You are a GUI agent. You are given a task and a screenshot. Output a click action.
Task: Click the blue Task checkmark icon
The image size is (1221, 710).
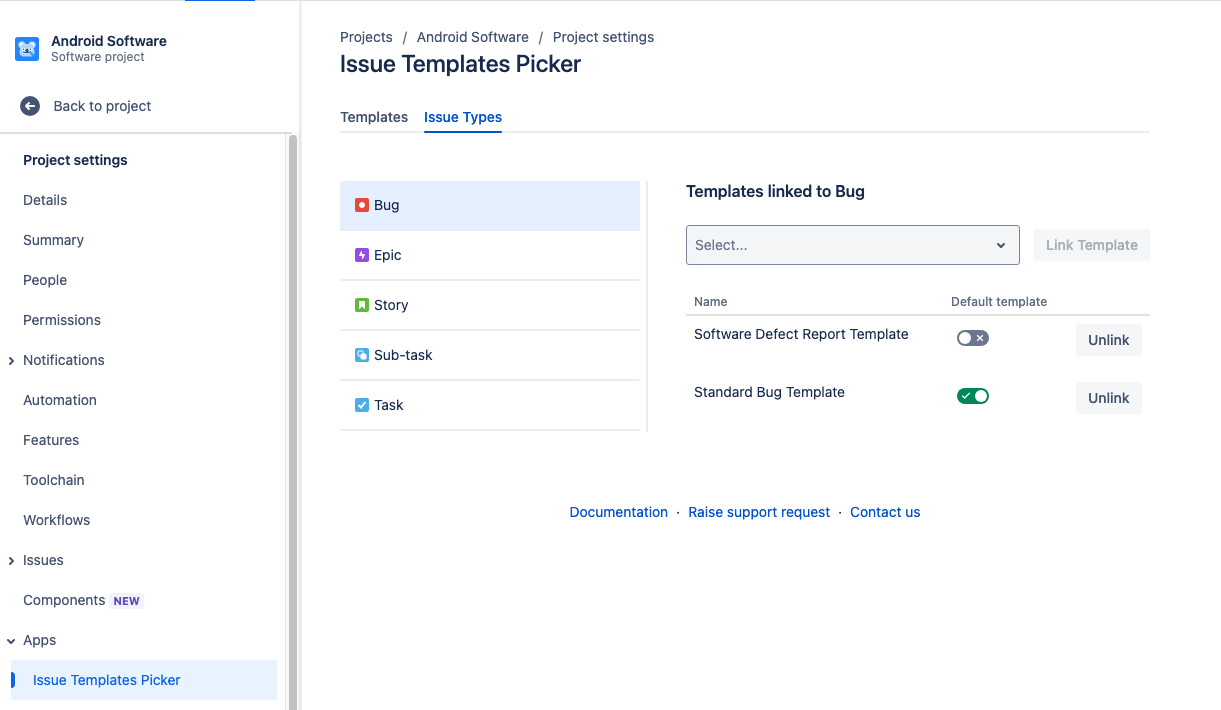pyautogui.click(x=362, y=405)
